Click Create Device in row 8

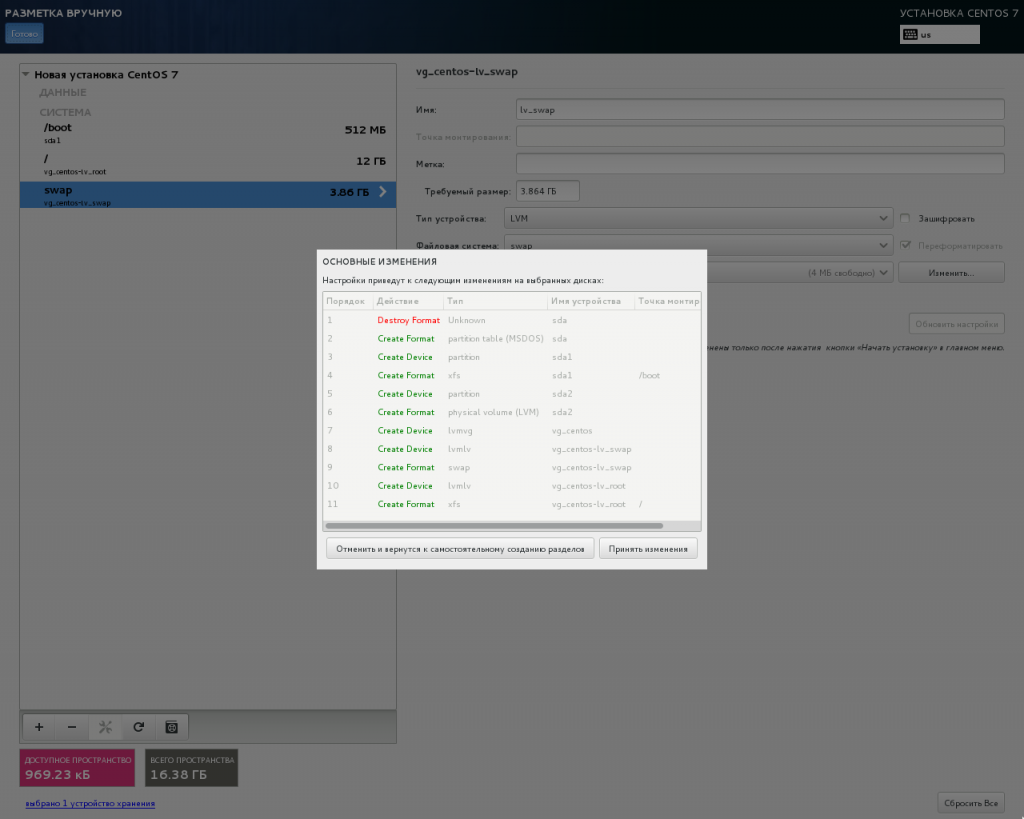[x=405, y=449]
